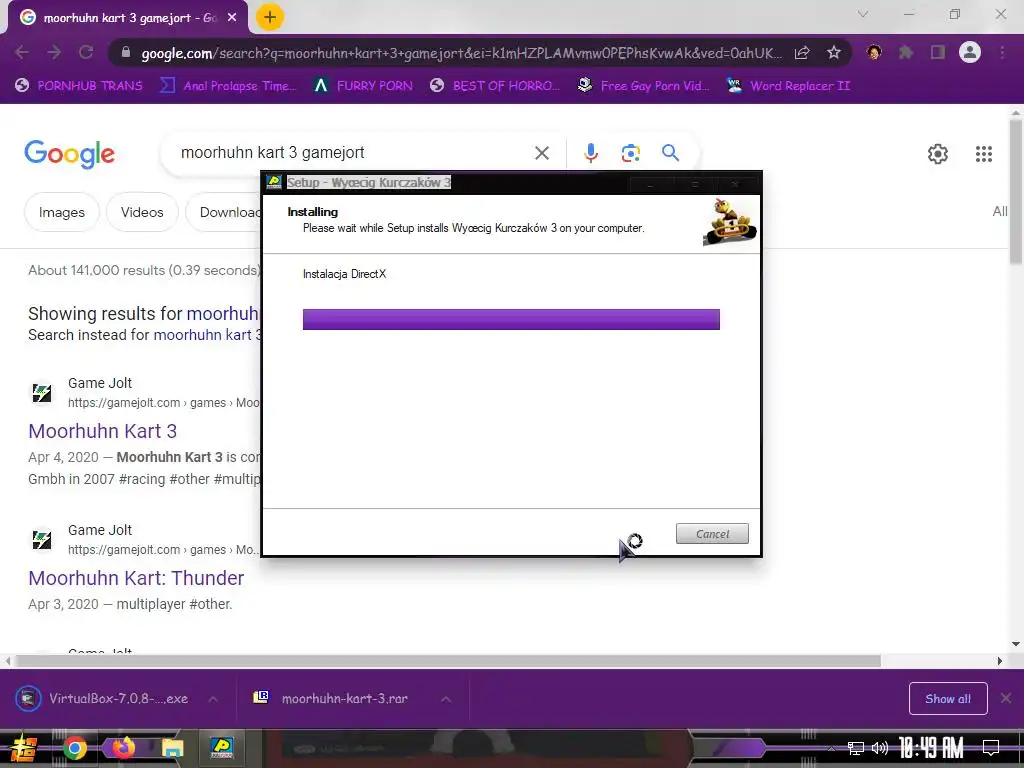Open Firefox from the taskbar
The image size is (1024, 768).
coord(123,748)
